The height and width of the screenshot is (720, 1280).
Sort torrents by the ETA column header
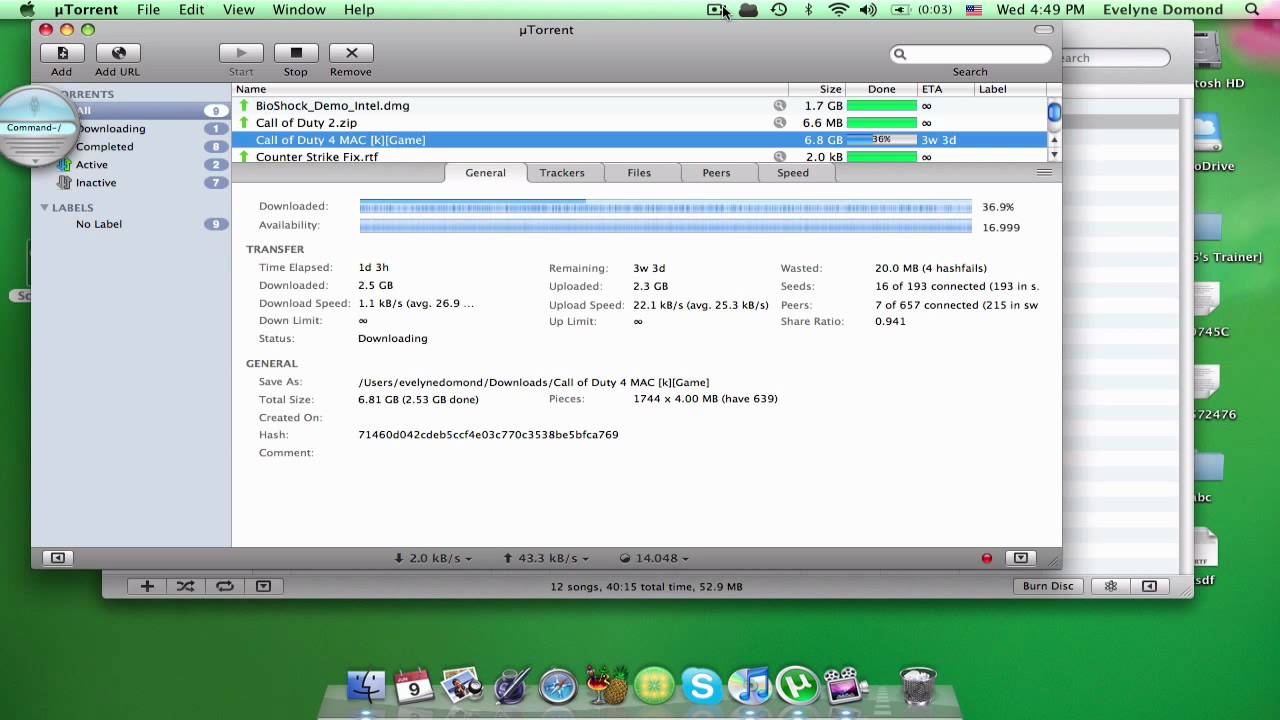pos(946,89)
